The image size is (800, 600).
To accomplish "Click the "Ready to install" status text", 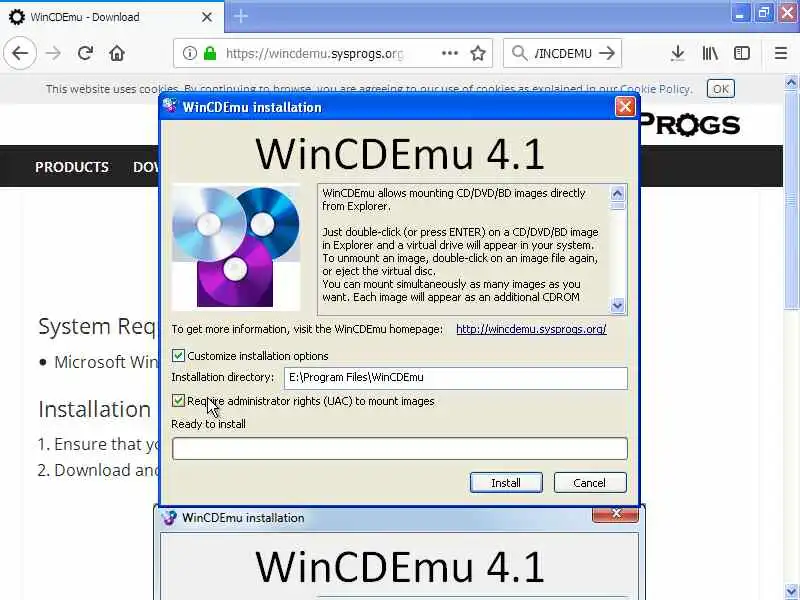I will click(208, 424).
